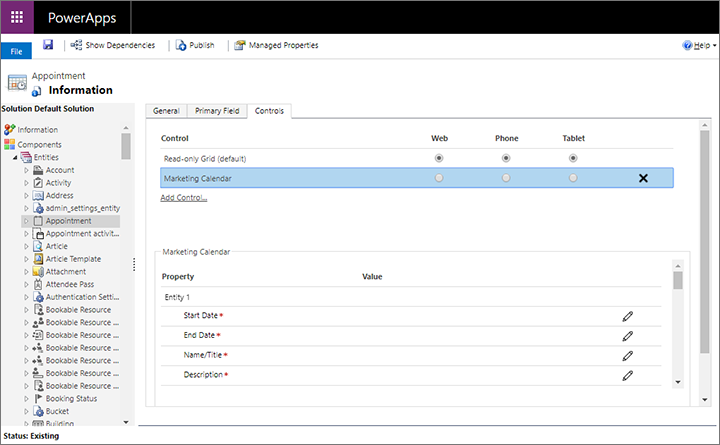Viewport: 720px width, 445px height.
Task: Edit the Start Date property pencil
Action: pos(627,316)
